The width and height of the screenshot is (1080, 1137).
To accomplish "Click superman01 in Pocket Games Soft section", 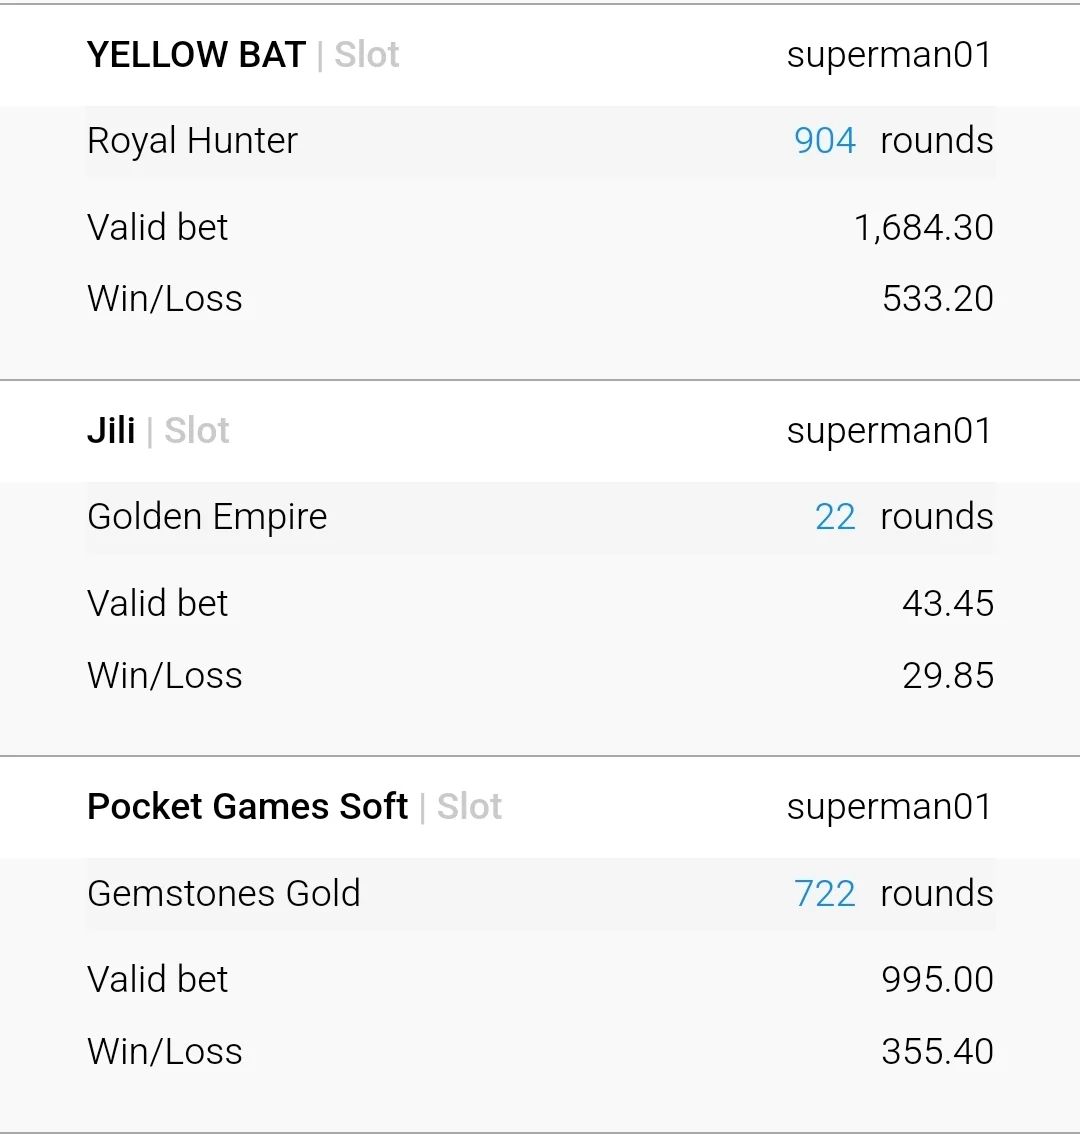I will point(890,807).
